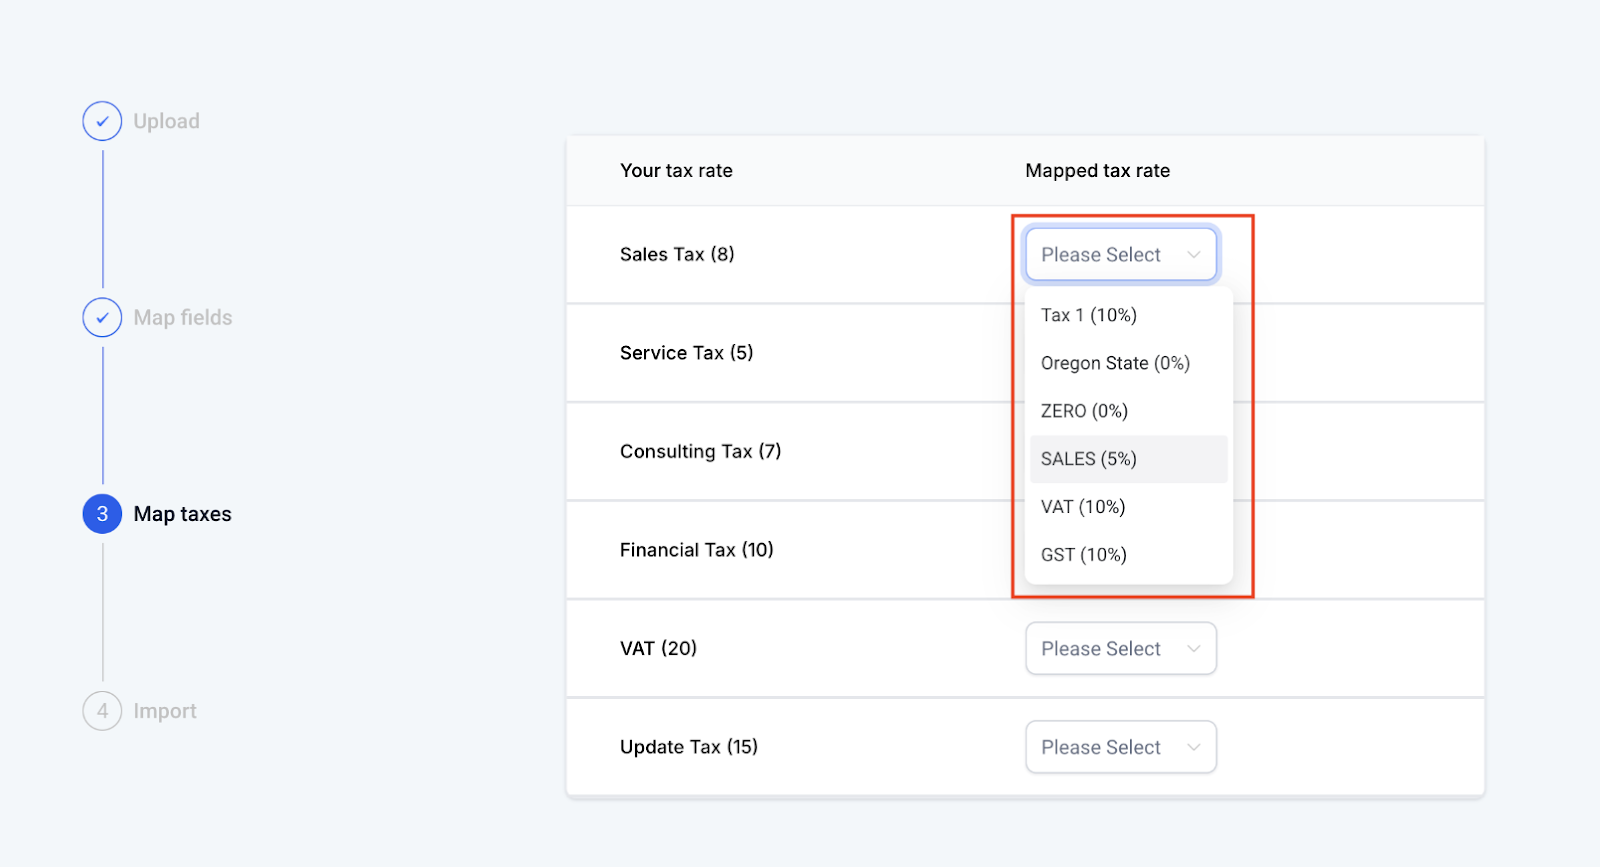
Task: Click the Import step label
Action: click(165, 711)
